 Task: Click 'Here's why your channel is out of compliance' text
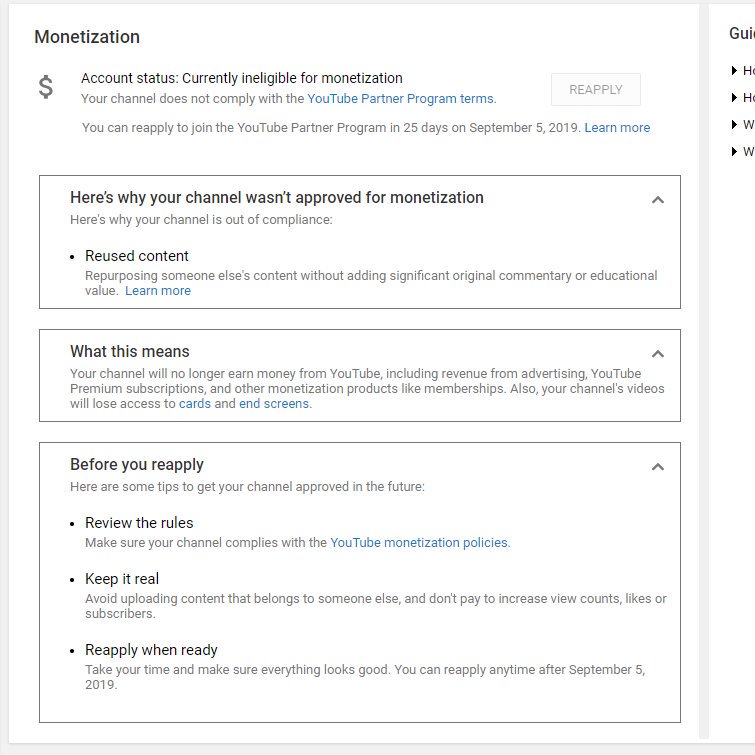coord(201,220)
